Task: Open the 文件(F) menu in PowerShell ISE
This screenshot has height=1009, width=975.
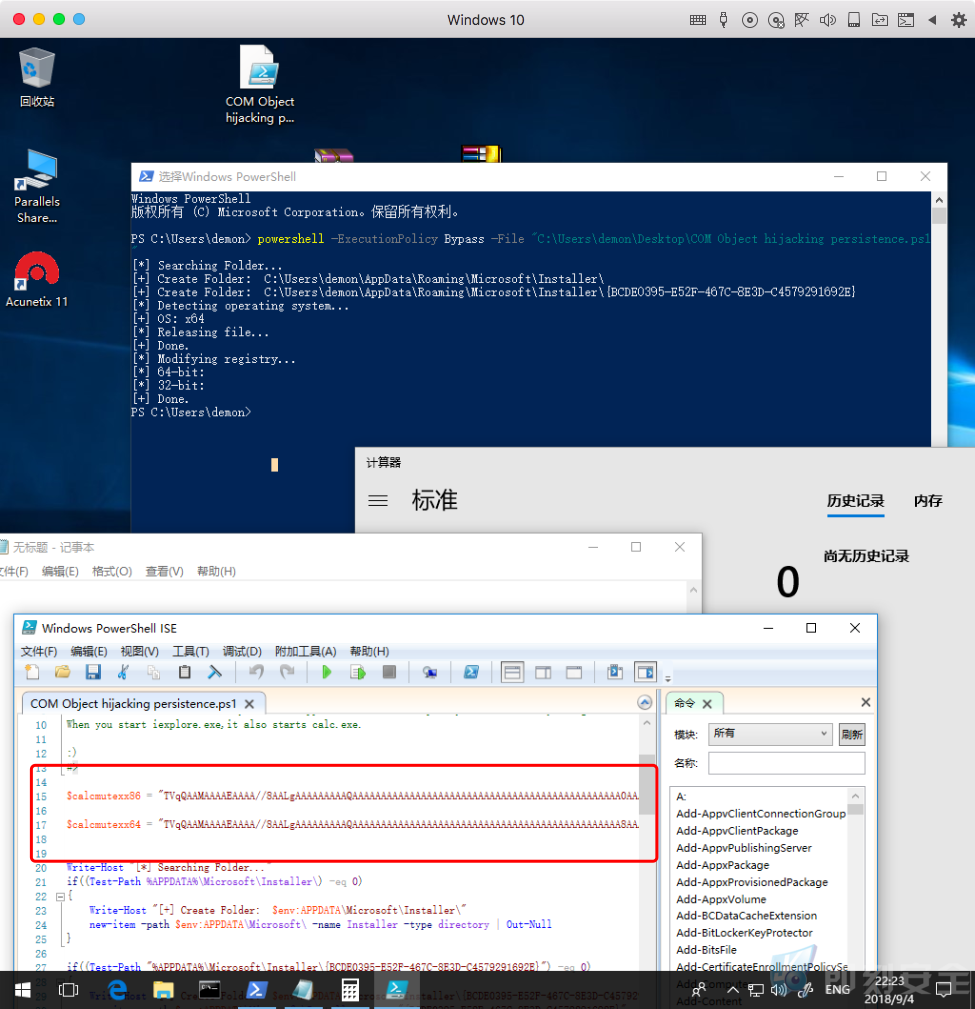Action: [39, 651]
